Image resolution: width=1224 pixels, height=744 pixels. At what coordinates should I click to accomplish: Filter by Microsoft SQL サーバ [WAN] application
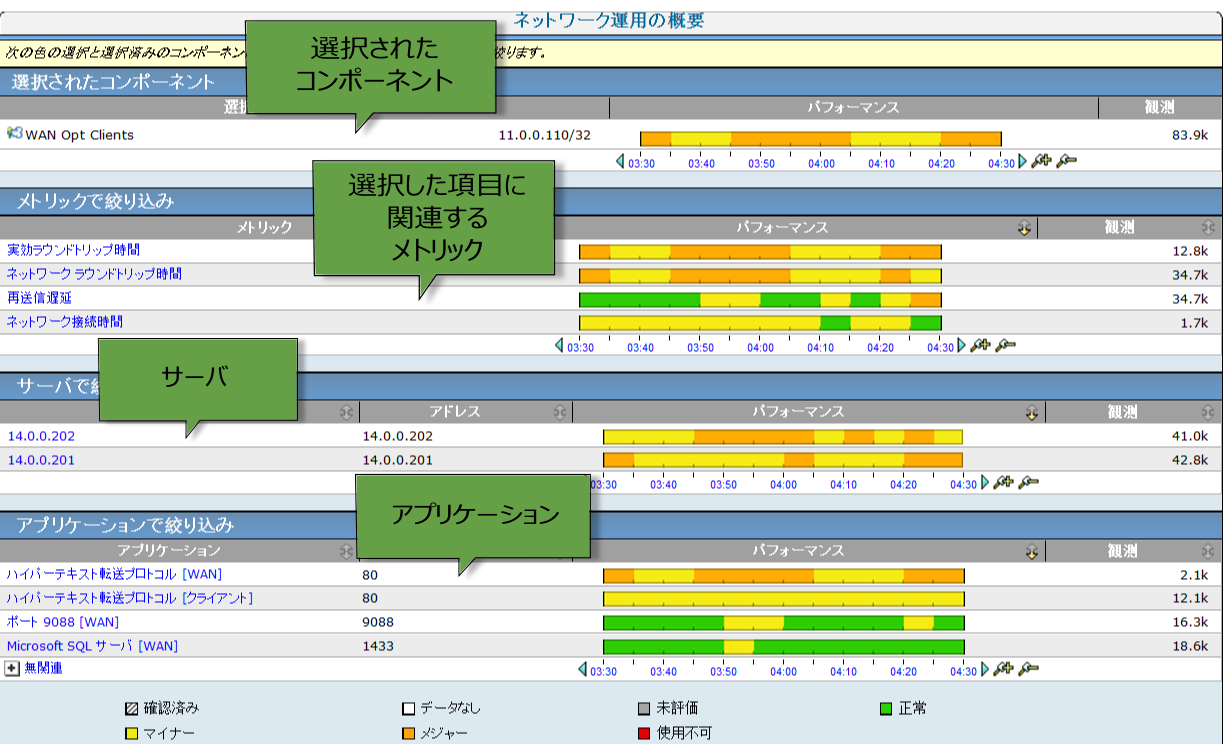pyautogui.click(x=92, y=646)
